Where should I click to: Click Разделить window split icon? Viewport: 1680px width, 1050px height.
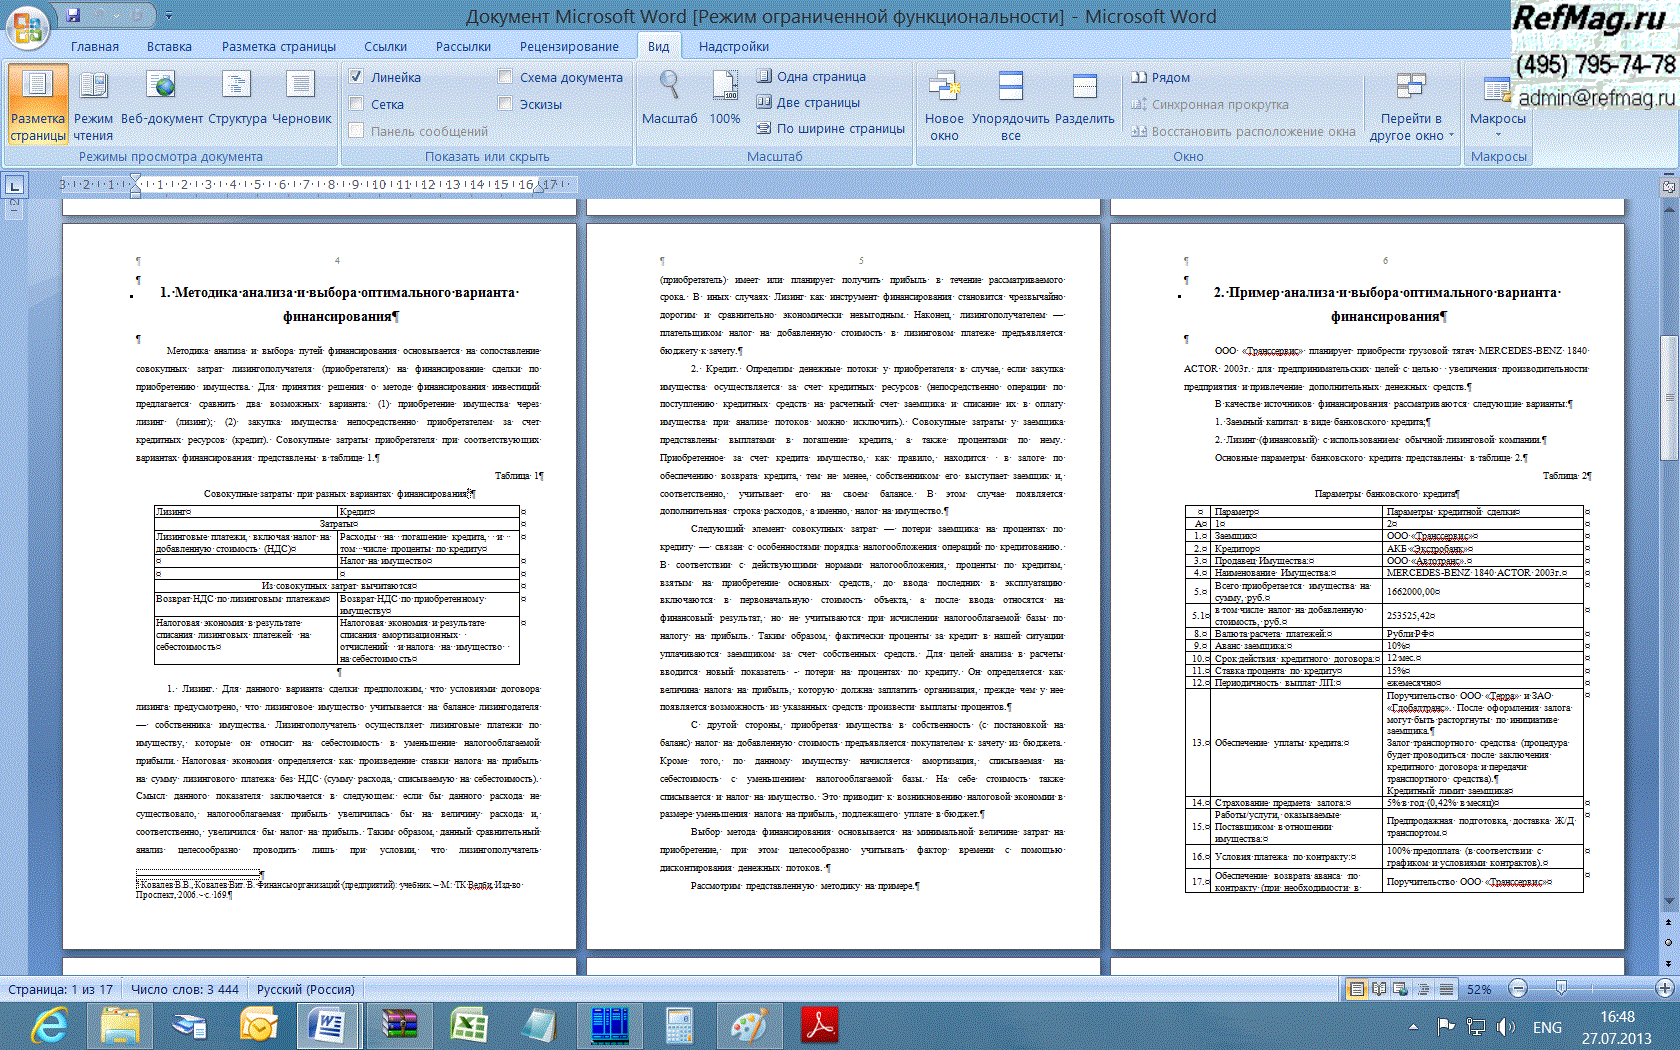(1084, 88)
